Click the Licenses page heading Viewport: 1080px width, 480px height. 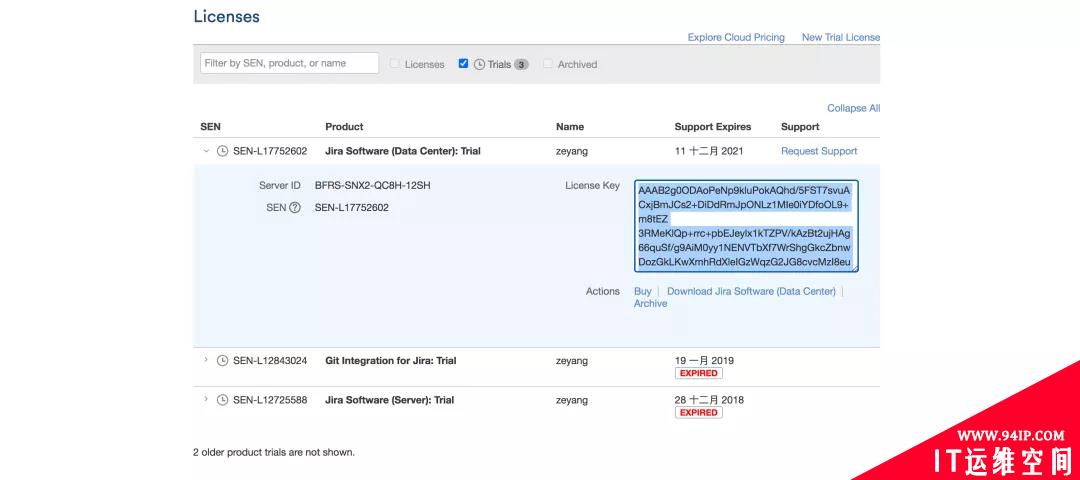(227, 17)
